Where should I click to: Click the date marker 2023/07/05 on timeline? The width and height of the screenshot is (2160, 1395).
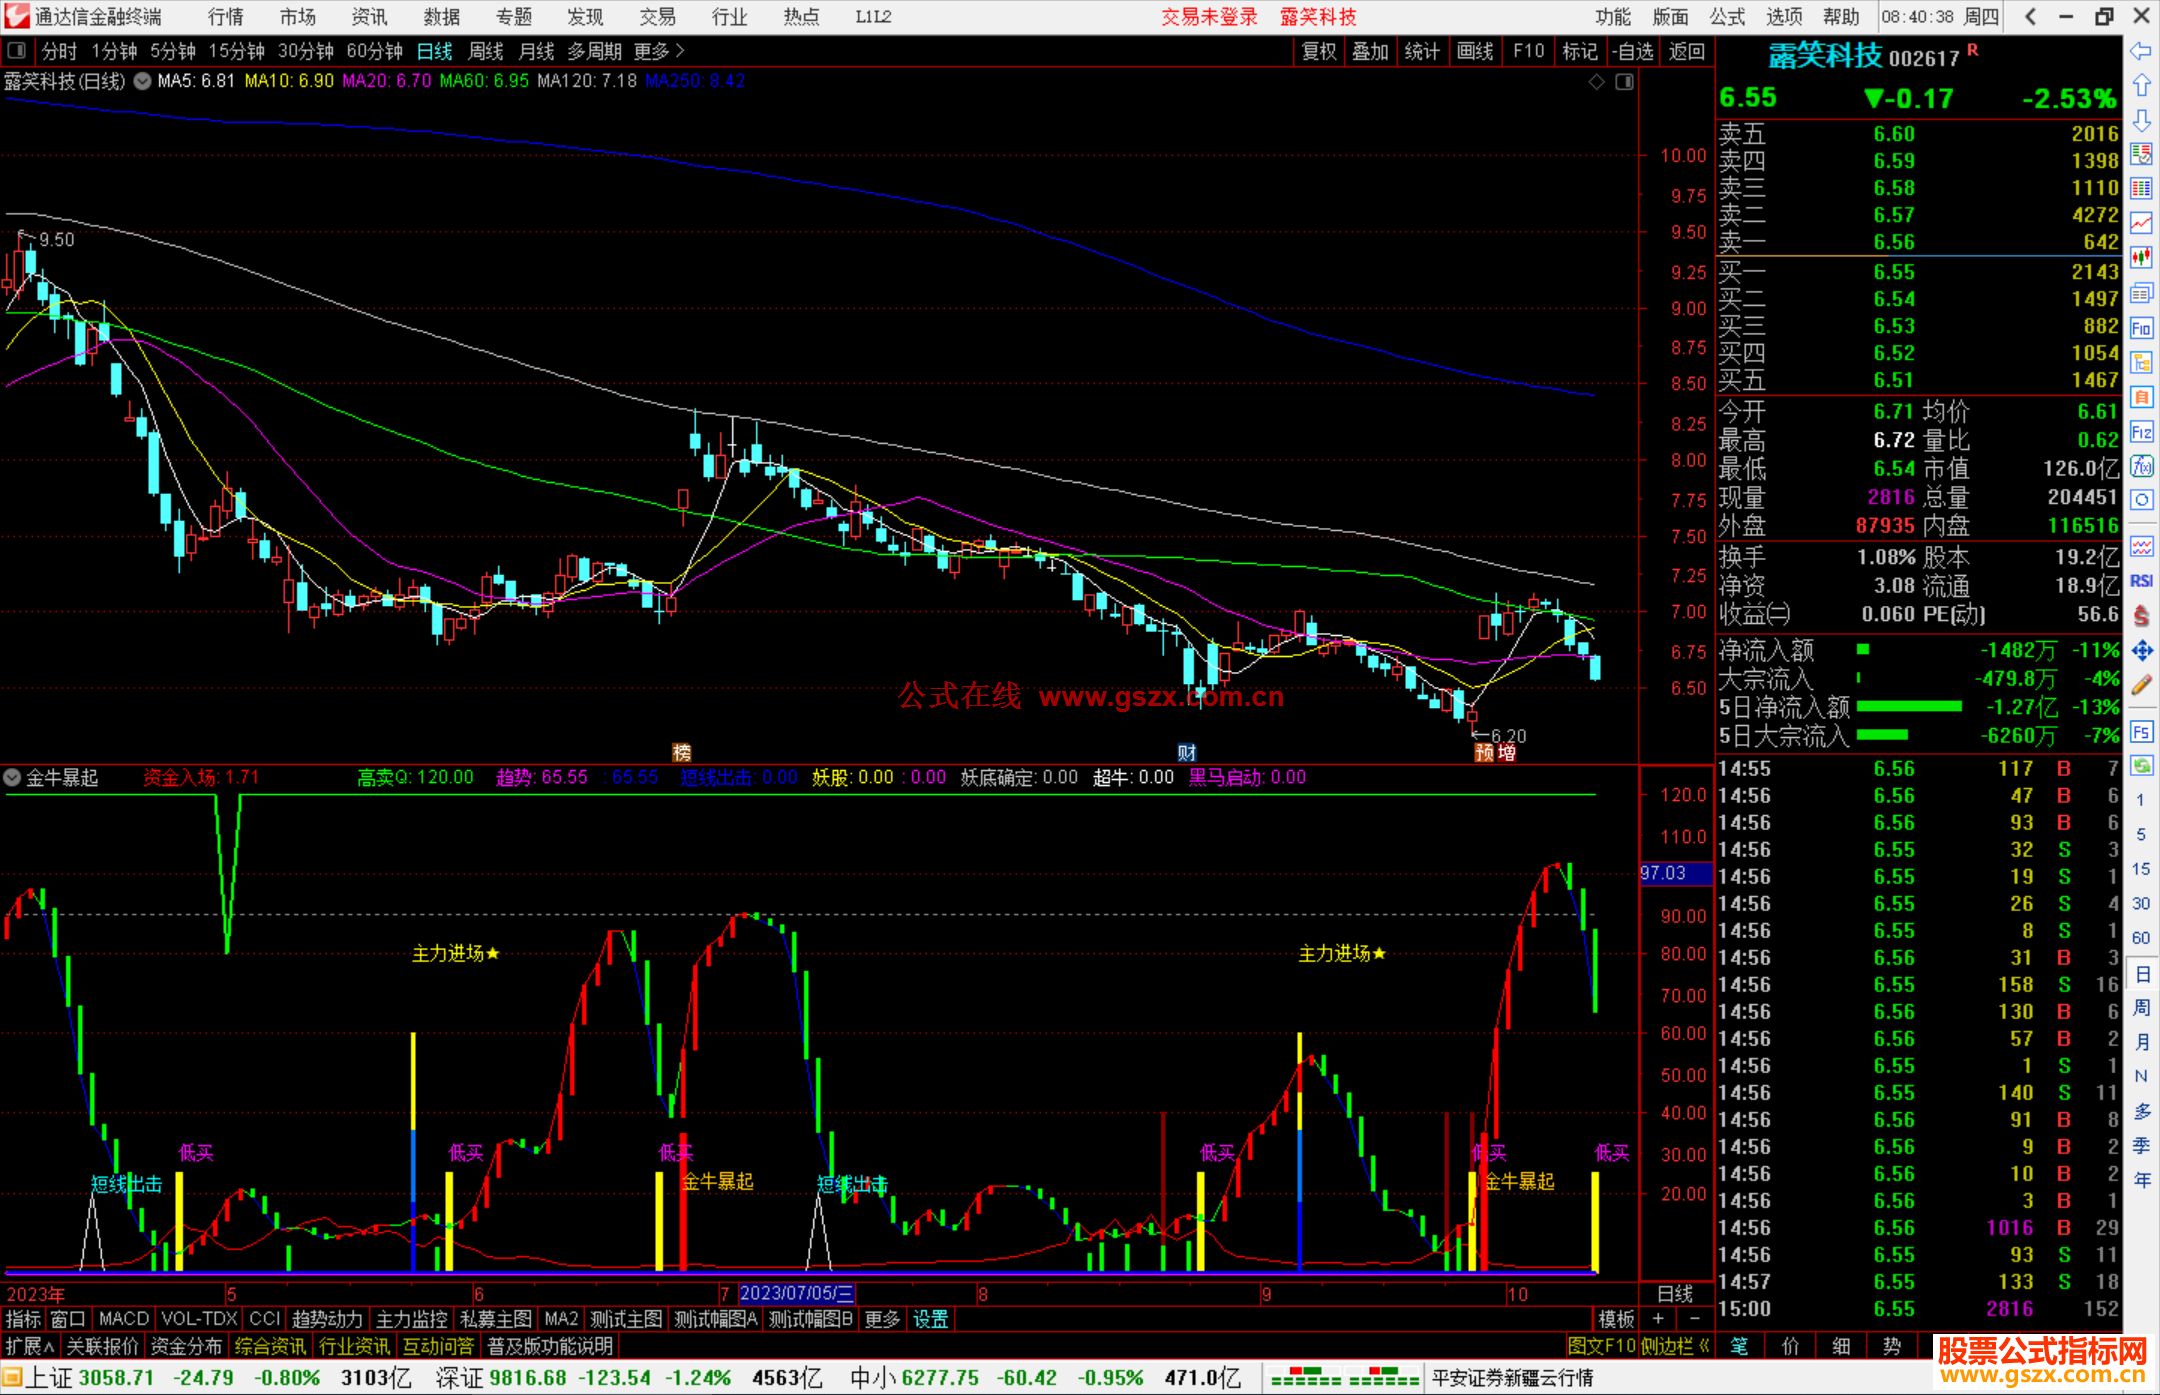(796, 1293)
